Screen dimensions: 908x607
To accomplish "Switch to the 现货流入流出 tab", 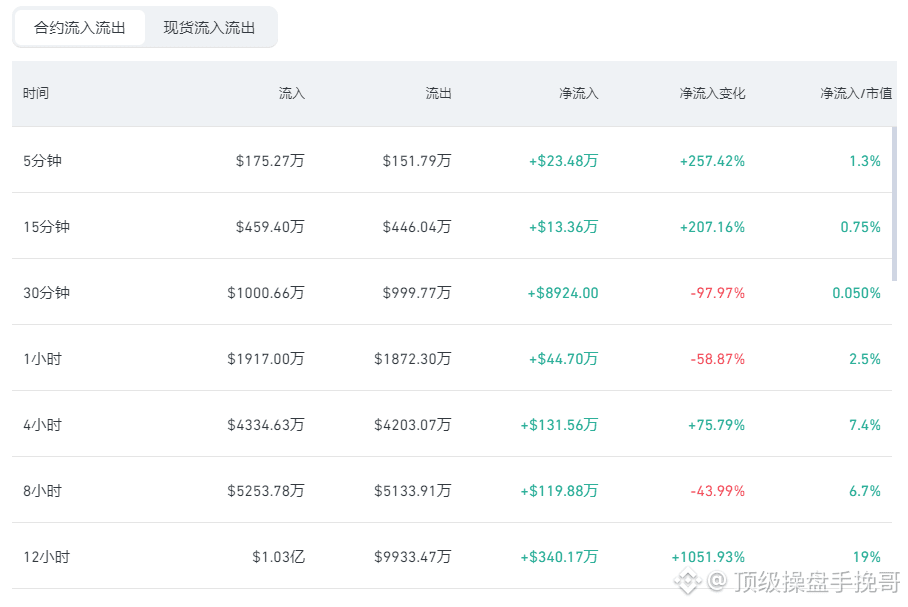I will point(209,28).
